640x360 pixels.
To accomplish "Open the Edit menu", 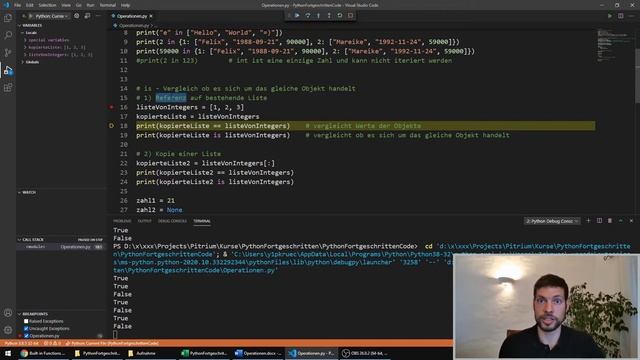I will click(30, 5).
